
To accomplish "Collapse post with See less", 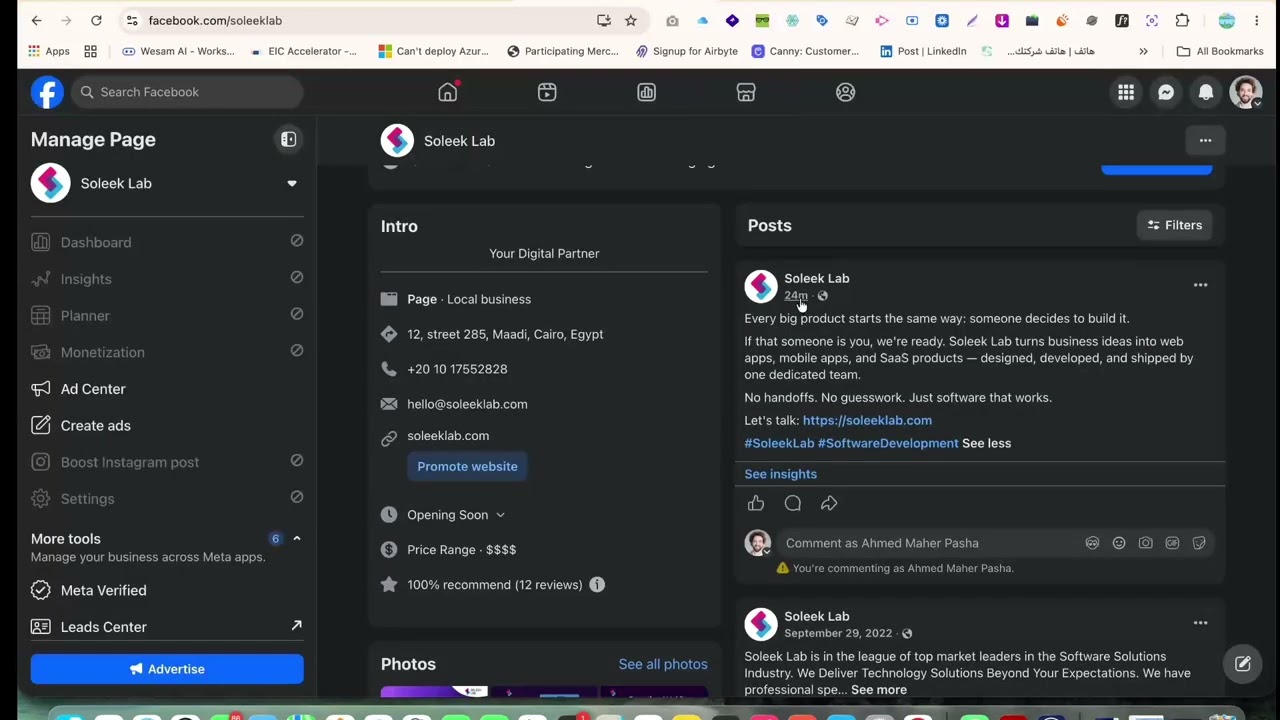I will 986,443.
